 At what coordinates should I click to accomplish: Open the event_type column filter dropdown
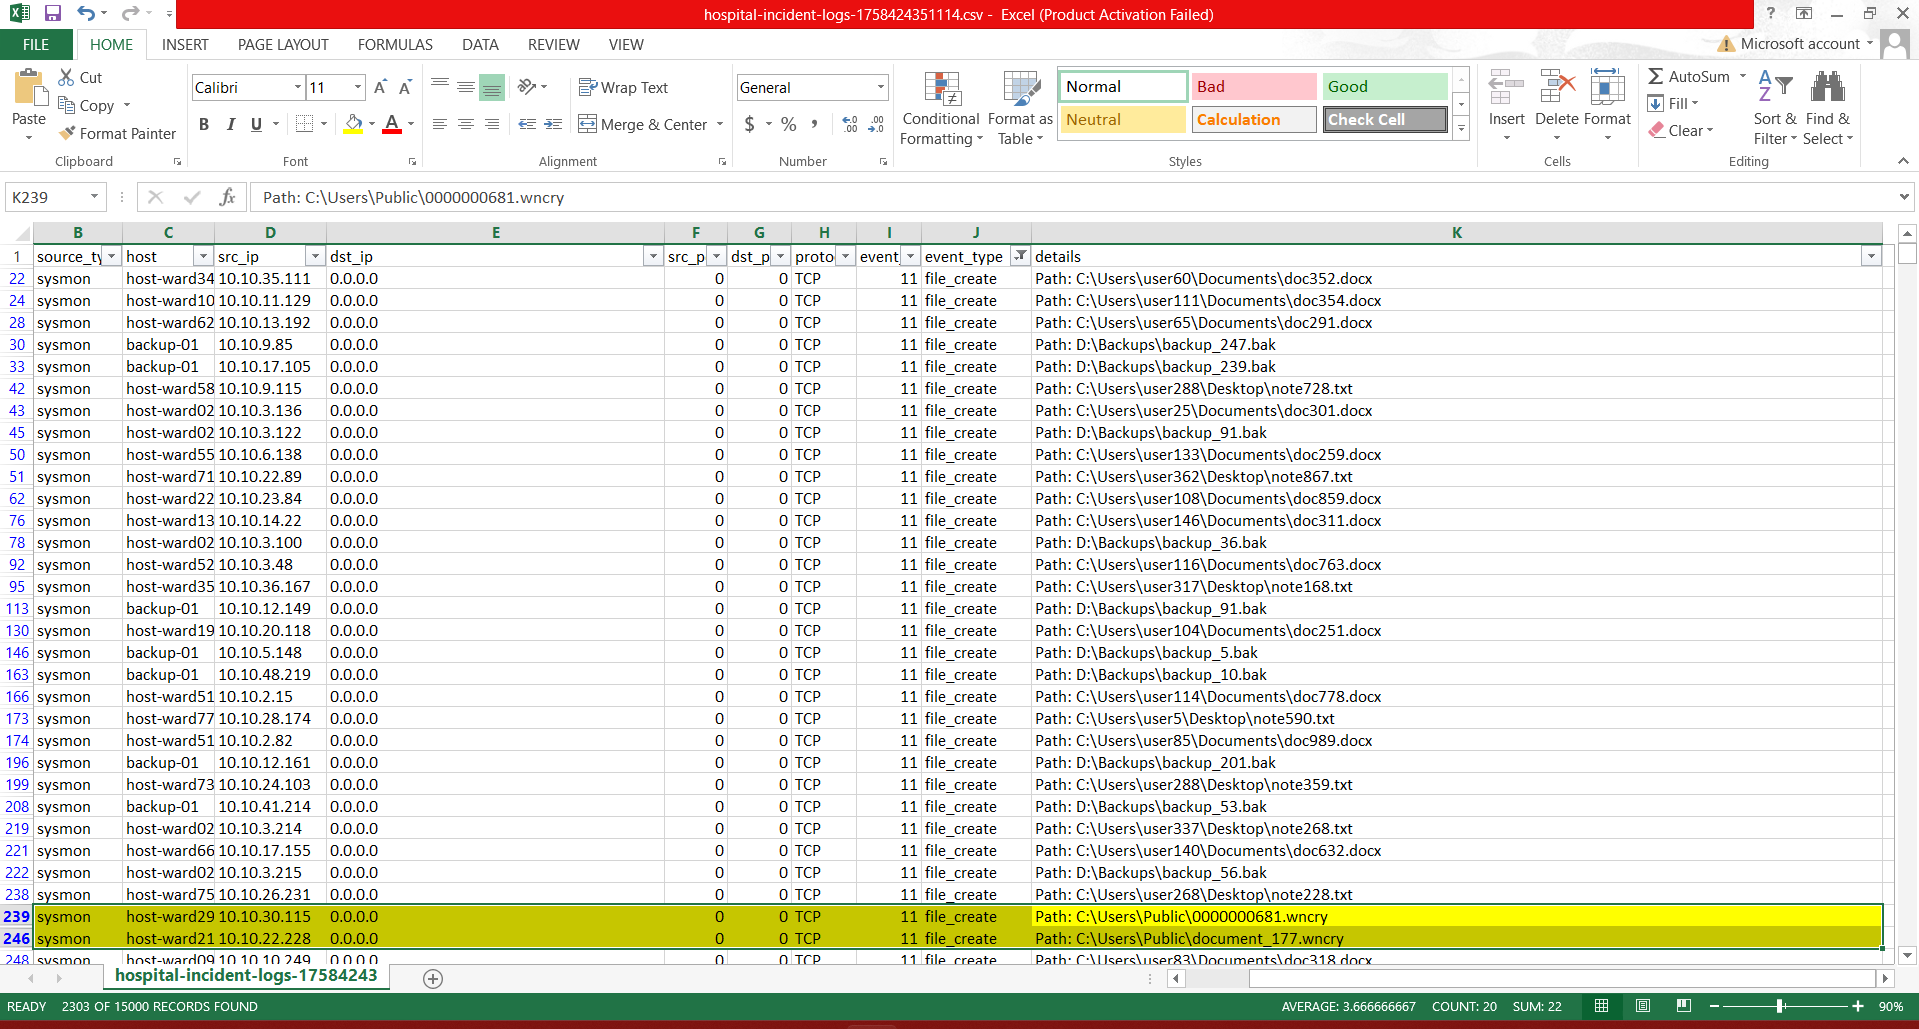(x=1019, y=256)
